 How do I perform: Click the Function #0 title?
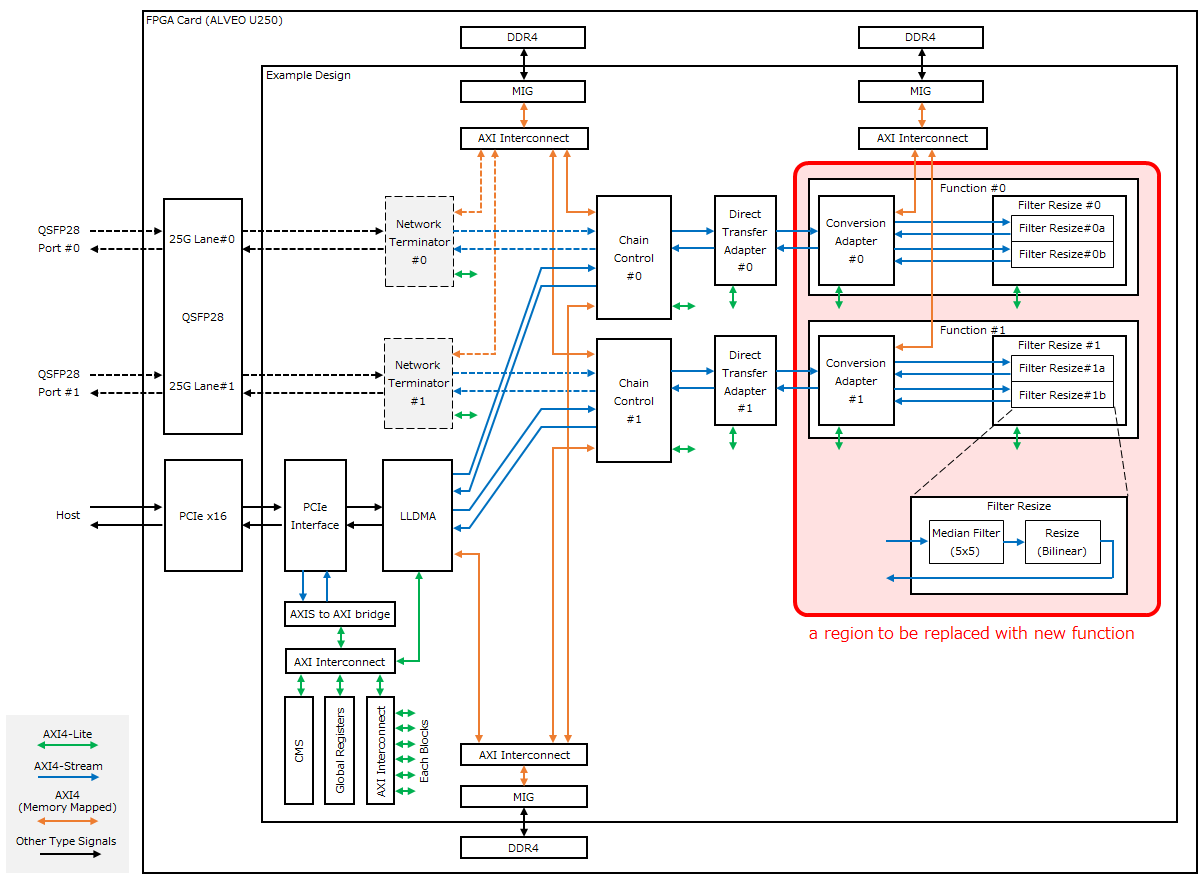point(973,188)
